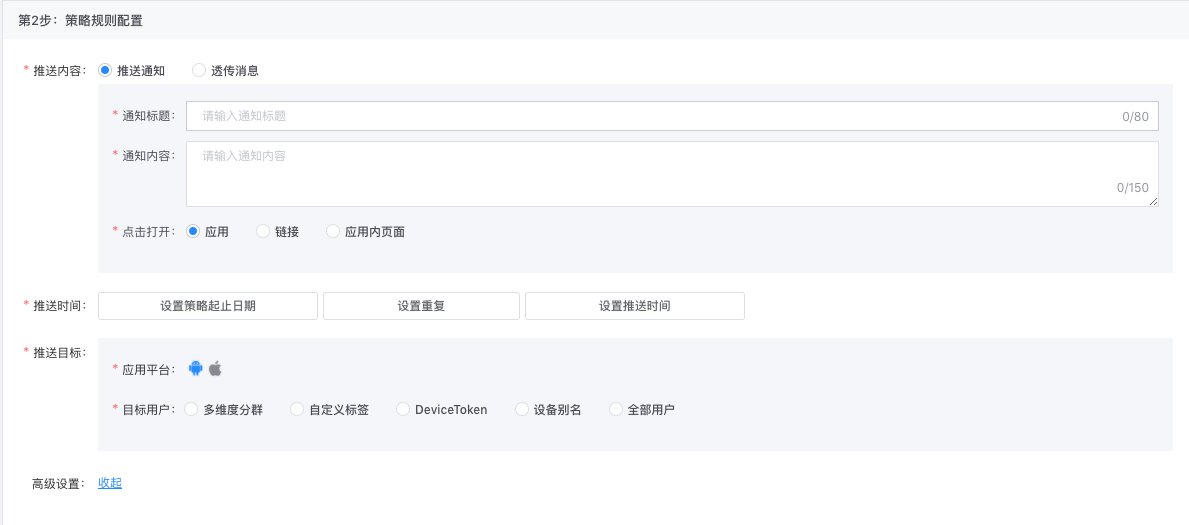The image size is (1189, 525).
Task: Collapse advanced settings via 收起 link
Action: click(110, 483)
